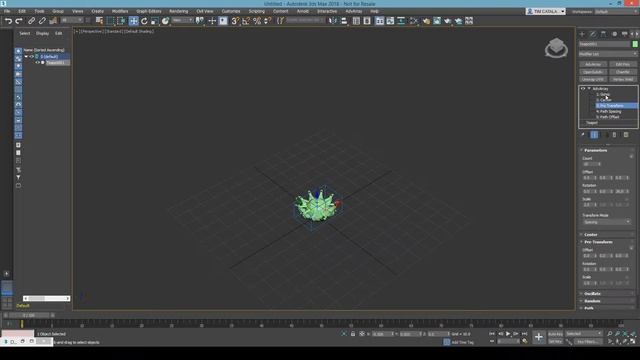Switch to the Motion command panel tab
640x360 pixels.
click(x=614, y=34)
